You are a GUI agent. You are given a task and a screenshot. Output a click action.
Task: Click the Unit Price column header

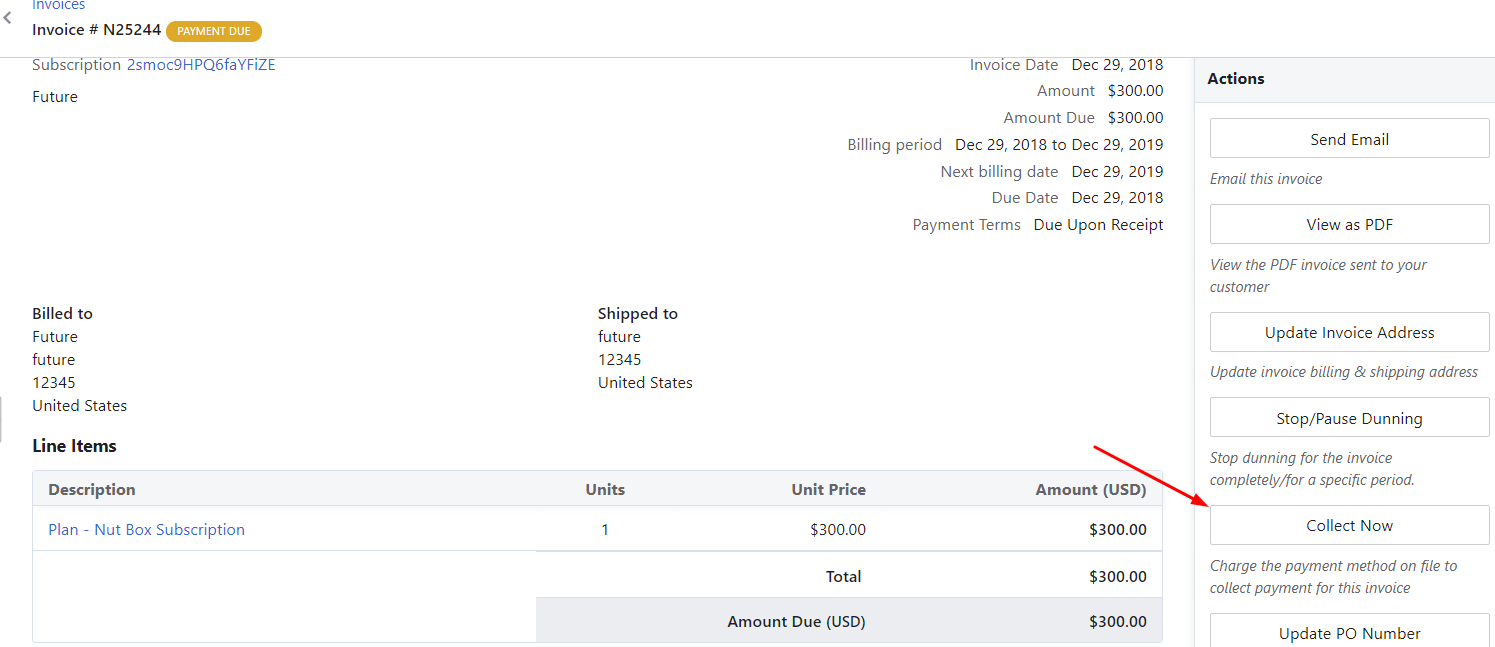[x=828, y=490]
